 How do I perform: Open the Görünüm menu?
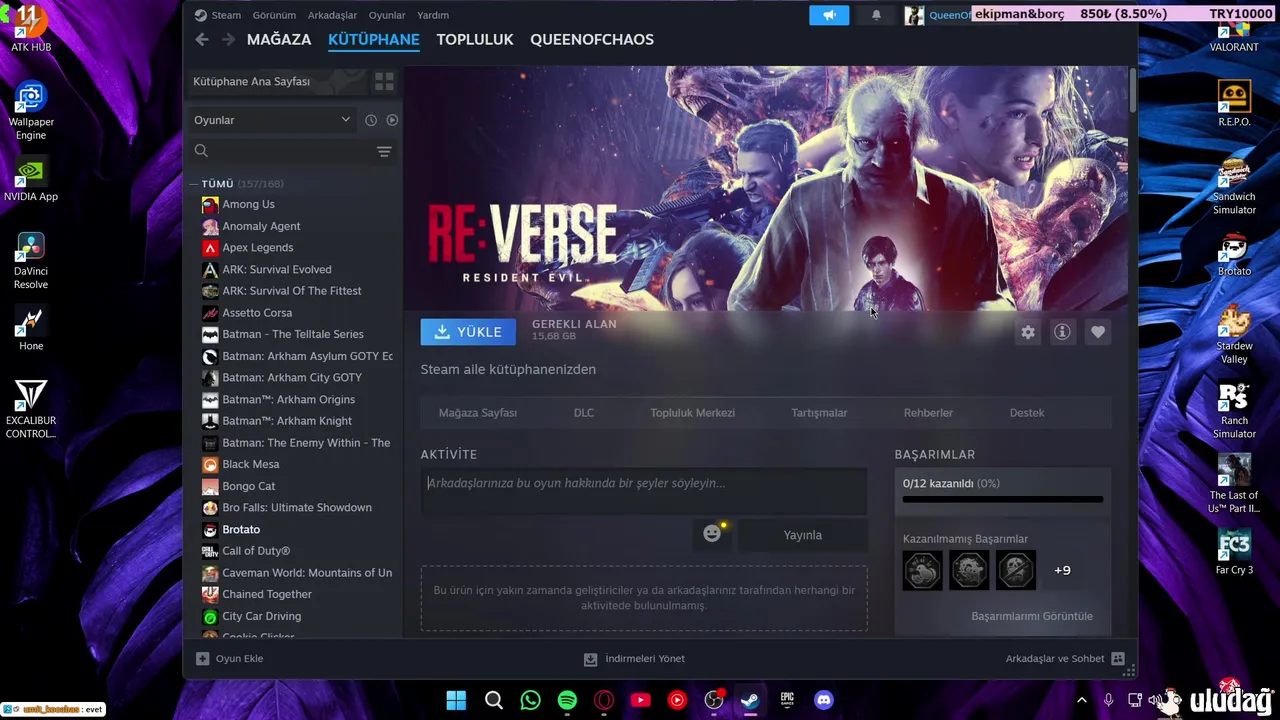click(x=274, y=15)
